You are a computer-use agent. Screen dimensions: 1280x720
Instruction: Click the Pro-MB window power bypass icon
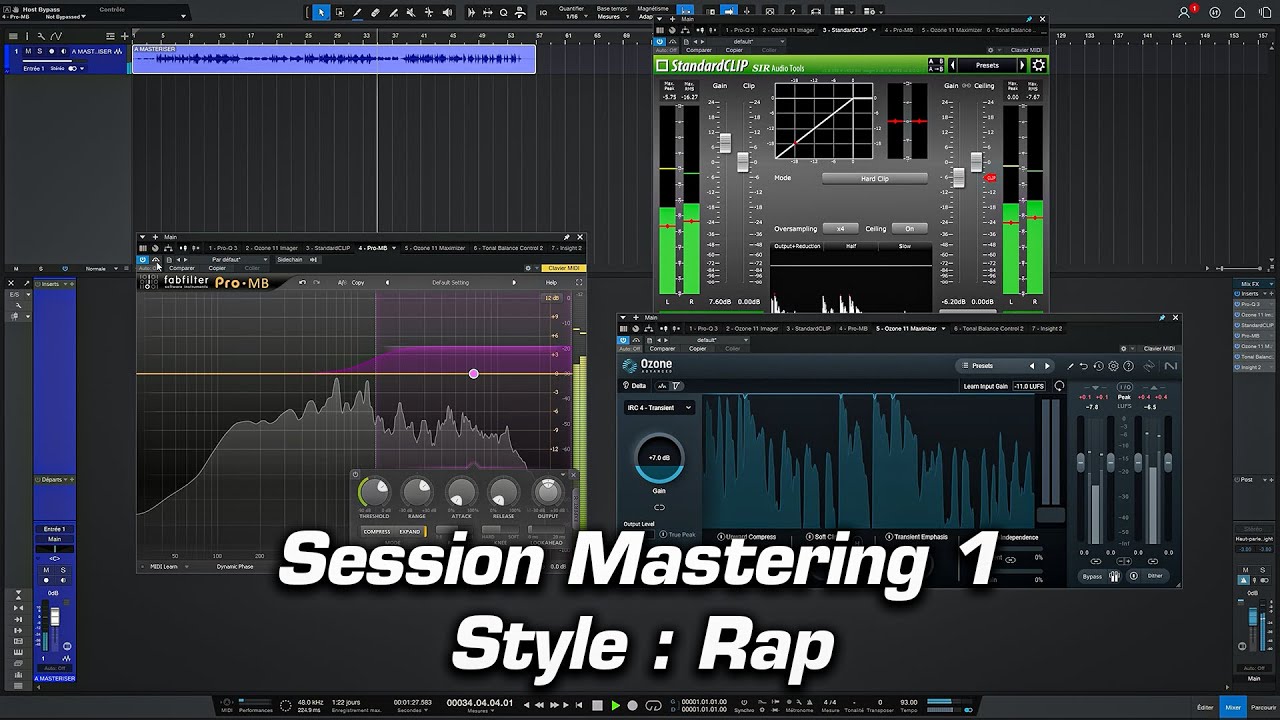(x=143, y=260)
